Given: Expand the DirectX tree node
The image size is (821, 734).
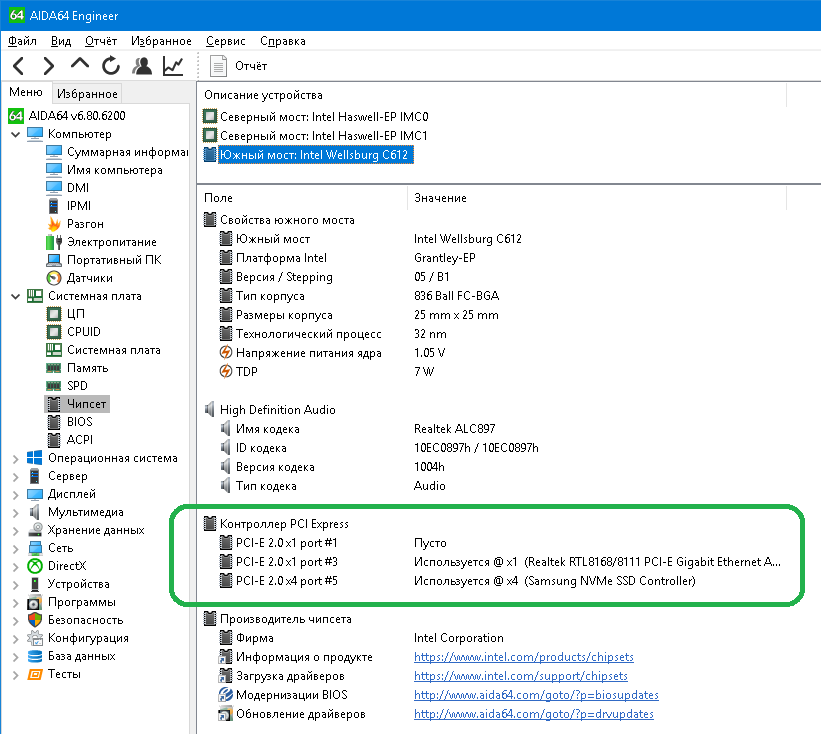Looking at the screenshot, I should click(16, 566).
